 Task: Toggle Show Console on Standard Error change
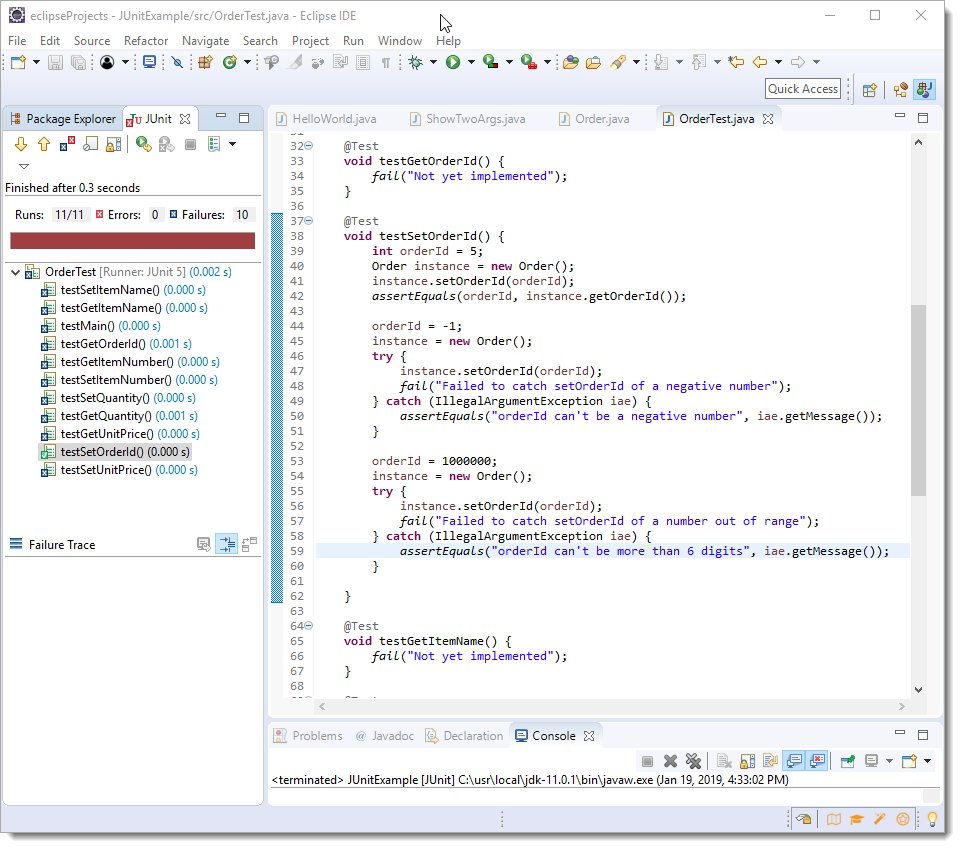817,761
